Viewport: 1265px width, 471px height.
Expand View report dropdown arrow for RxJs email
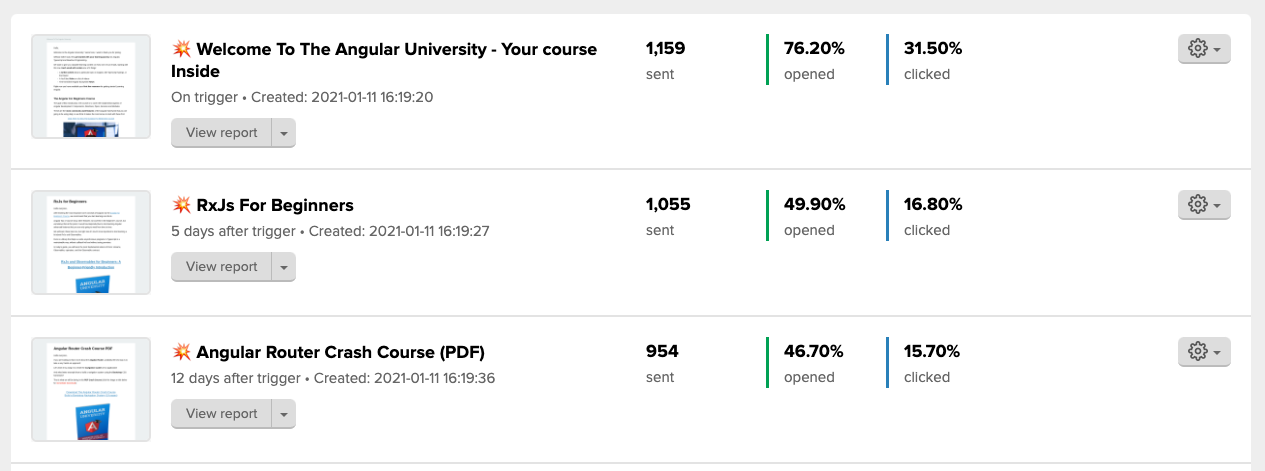tap(283, 267)
